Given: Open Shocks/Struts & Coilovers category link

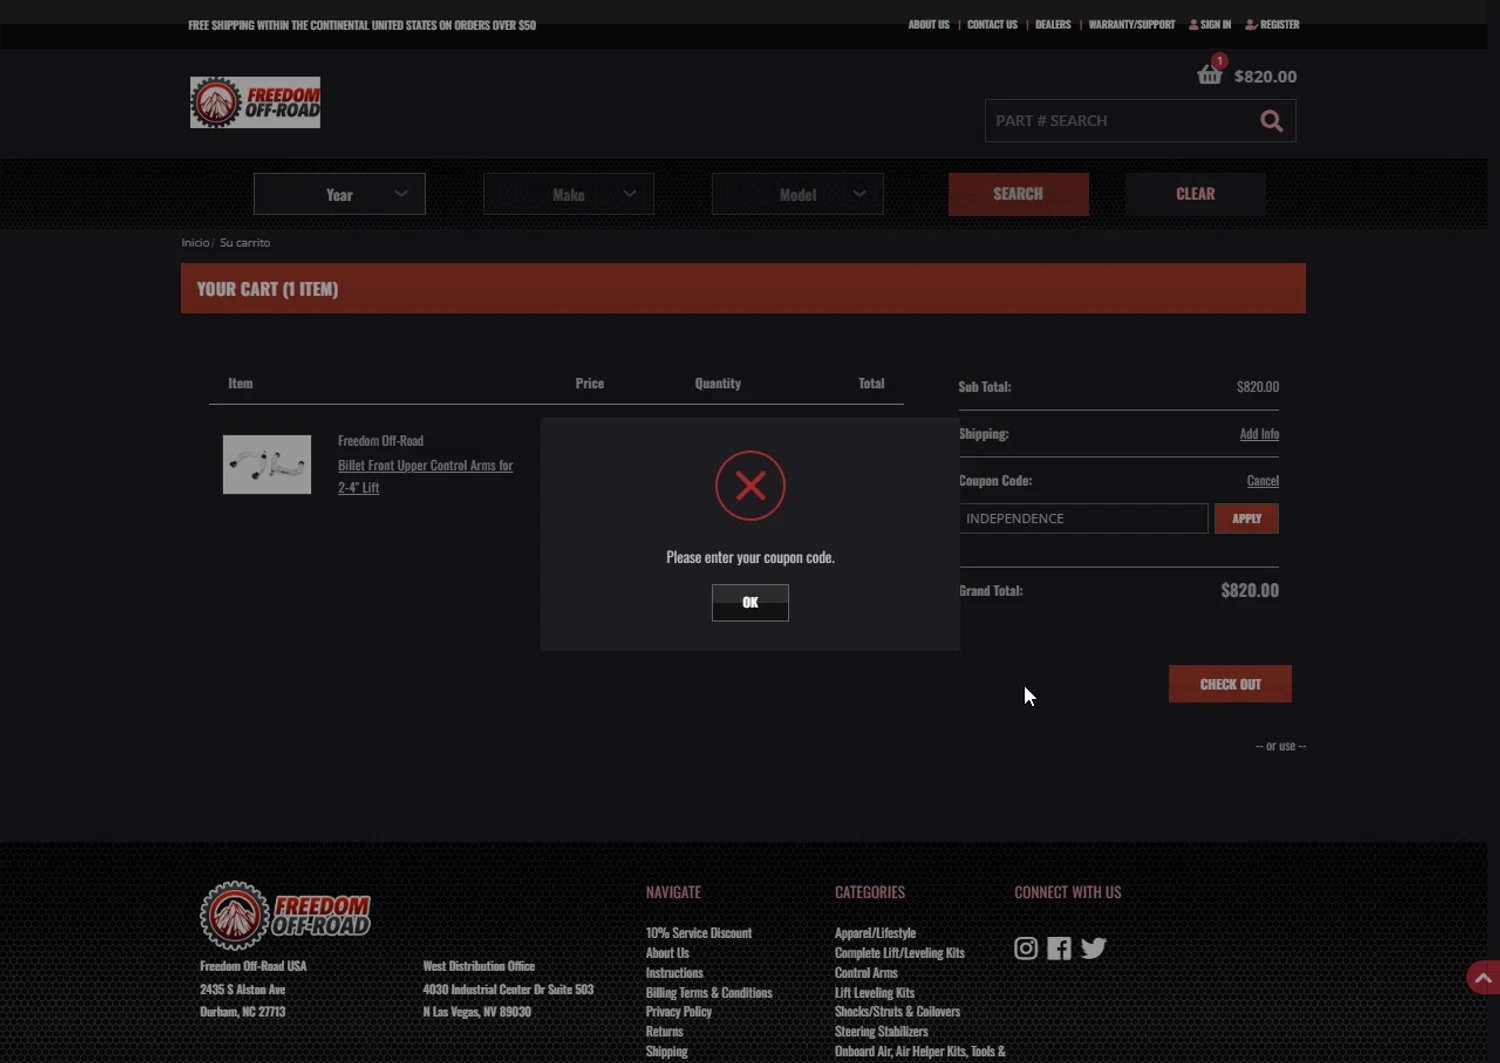Looking at the screenshot, I should tap(897, 1011).
